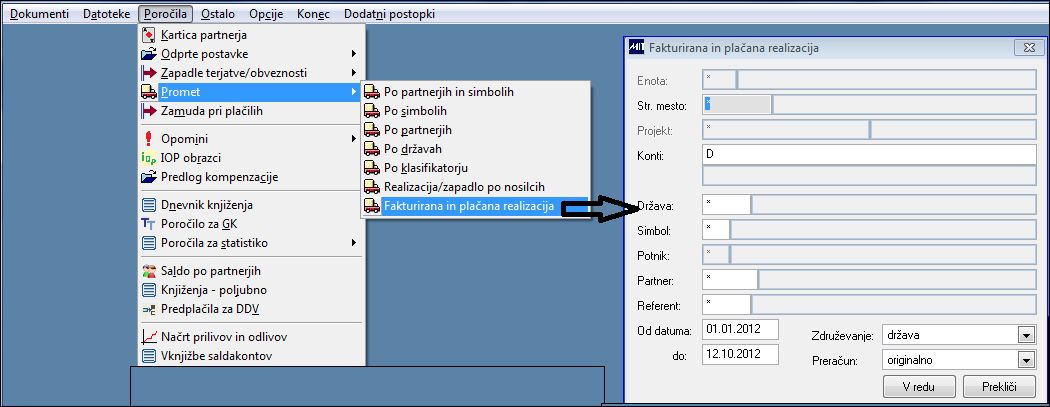This screenshot has height=407, width=1050.
Task: Select Fakturirana in plačana realizacija item
Action: pyautogui.click(x=475, y=207)
